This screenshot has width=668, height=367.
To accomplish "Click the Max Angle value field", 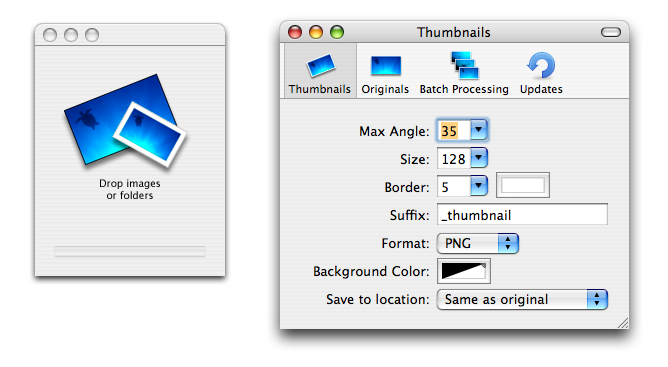I will click(454, 130).
